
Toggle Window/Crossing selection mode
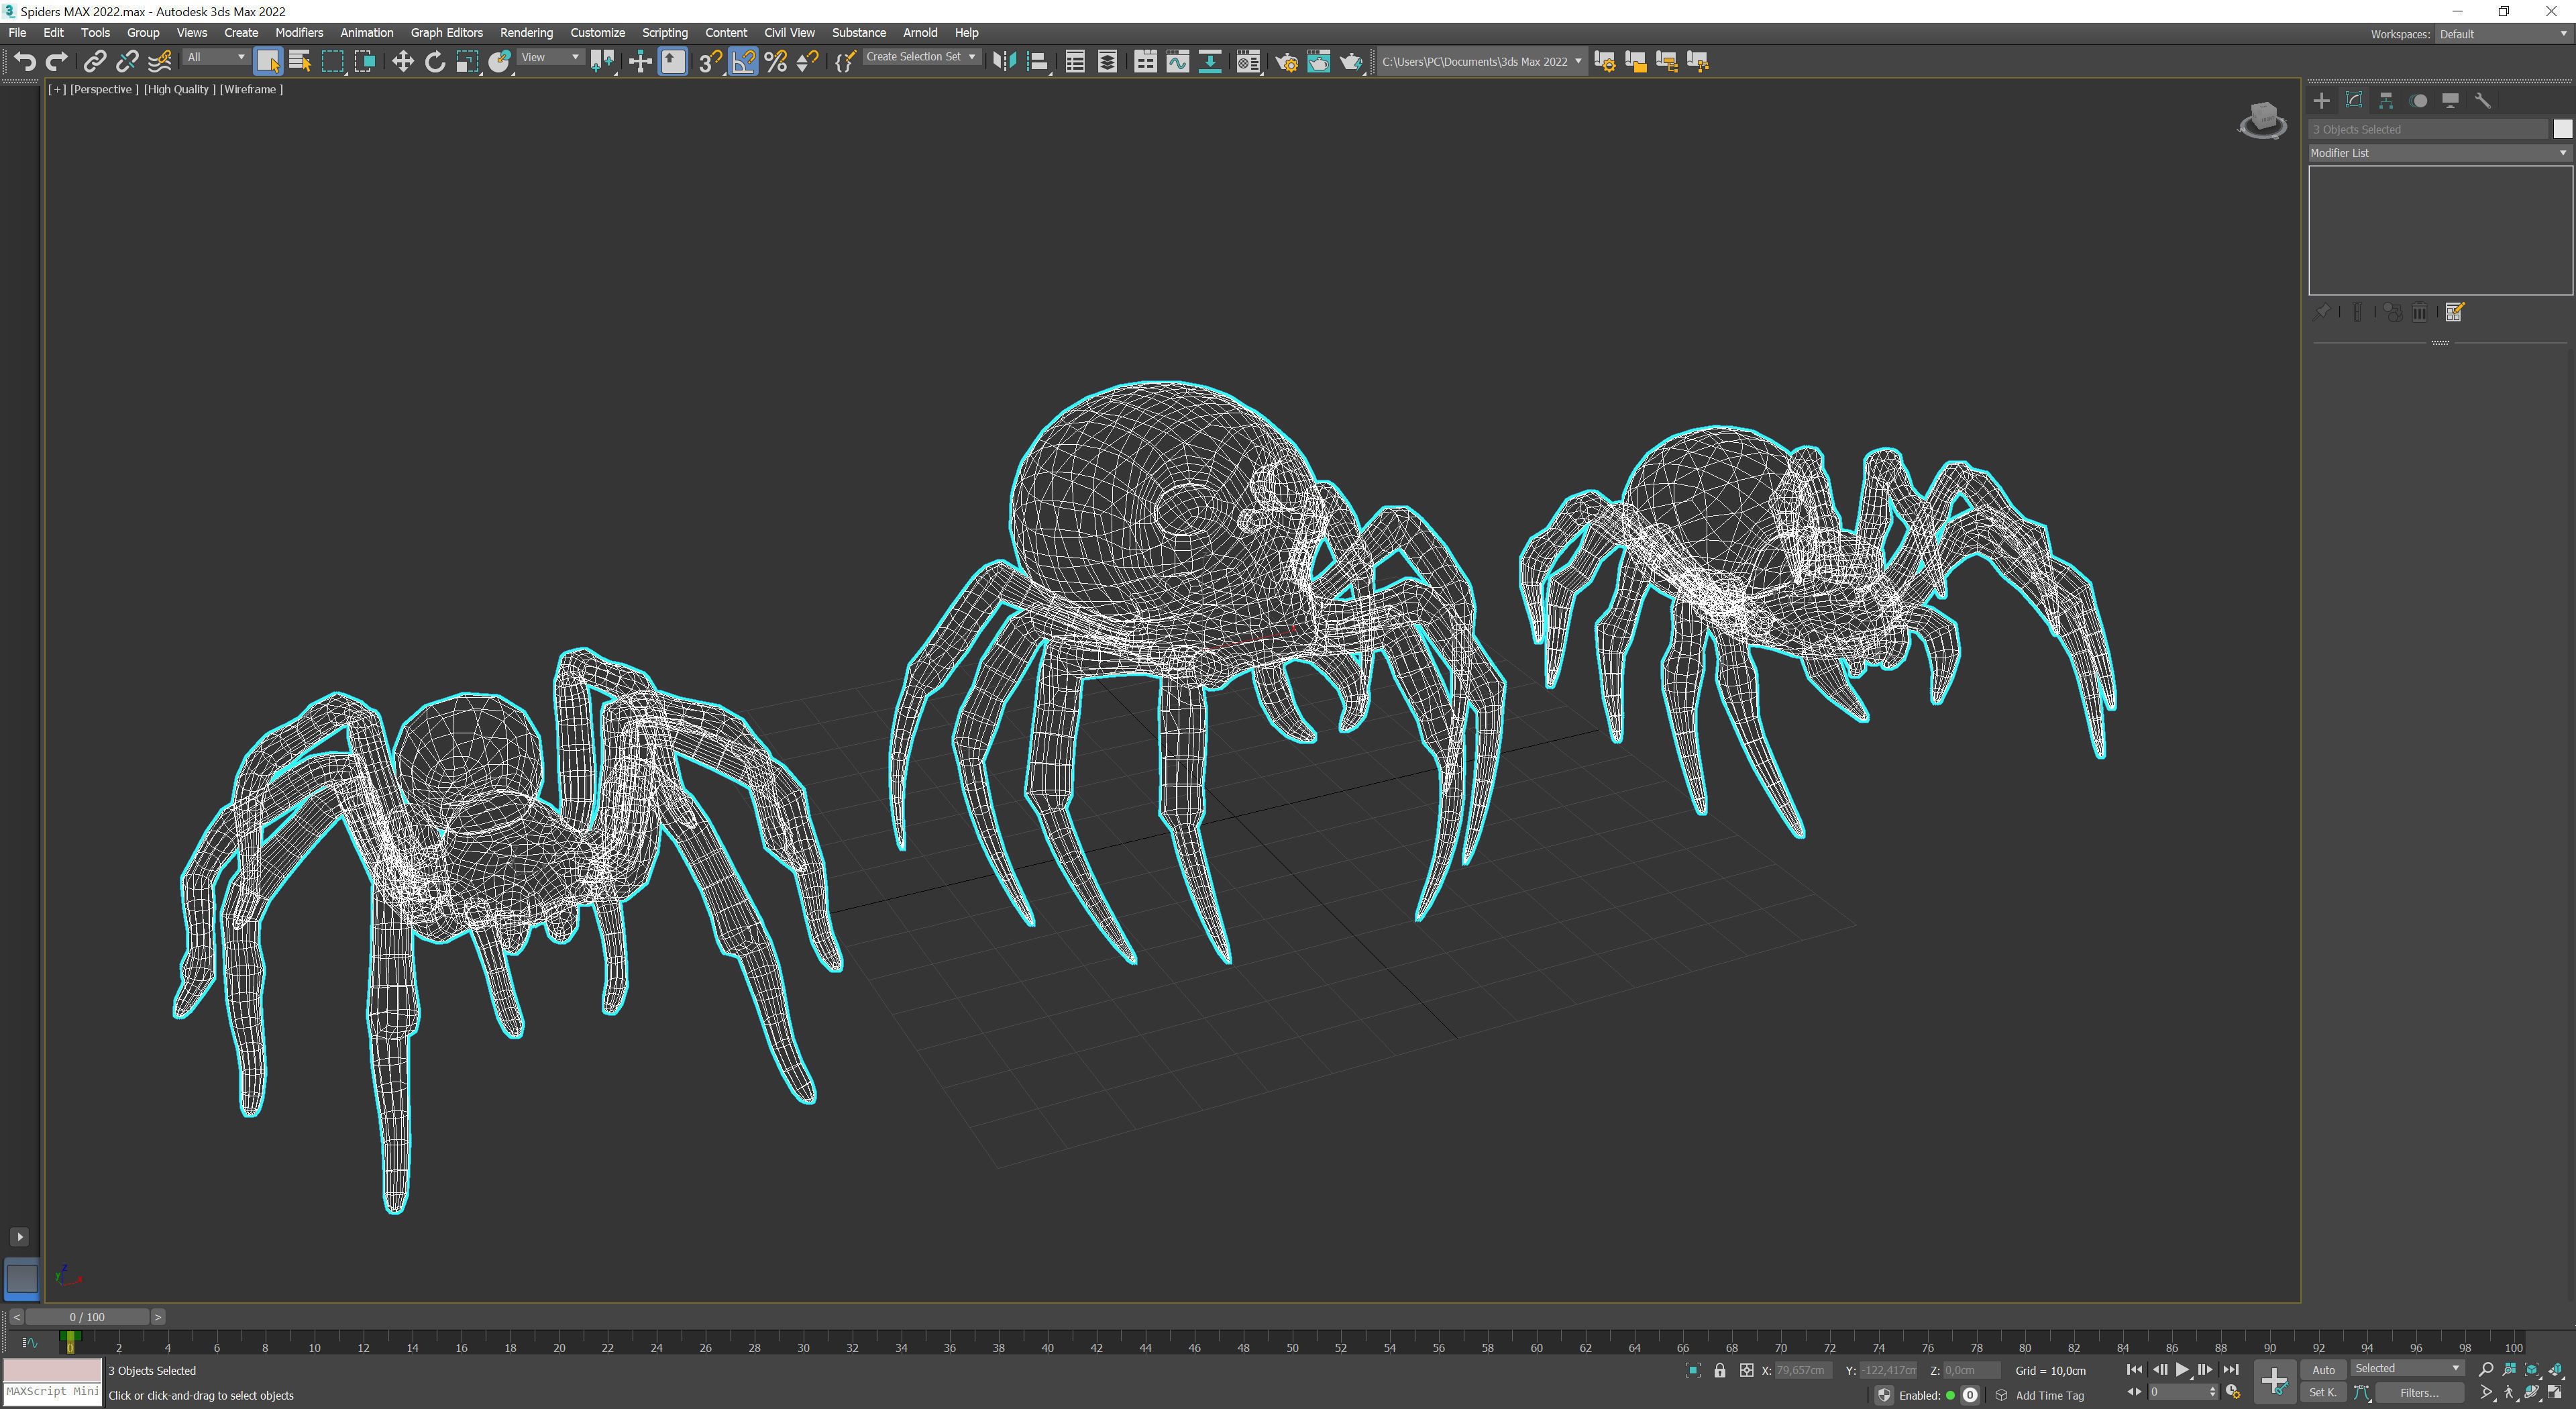[365, 62]
